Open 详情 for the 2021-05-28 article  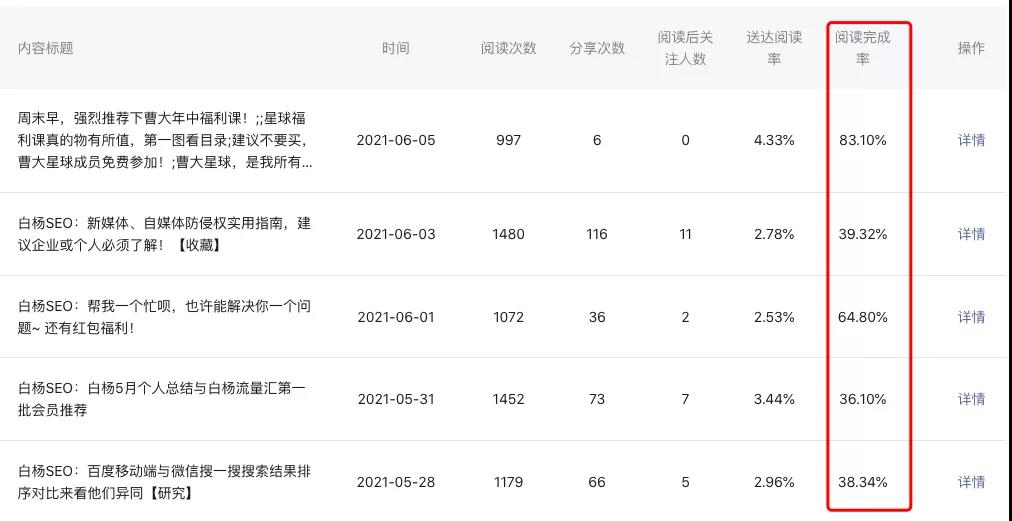(x=971, y=482)
